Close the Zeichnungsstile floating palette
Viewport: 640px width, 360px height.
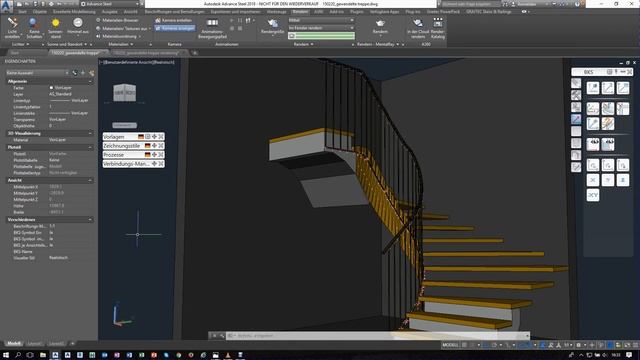click(161, 146)
